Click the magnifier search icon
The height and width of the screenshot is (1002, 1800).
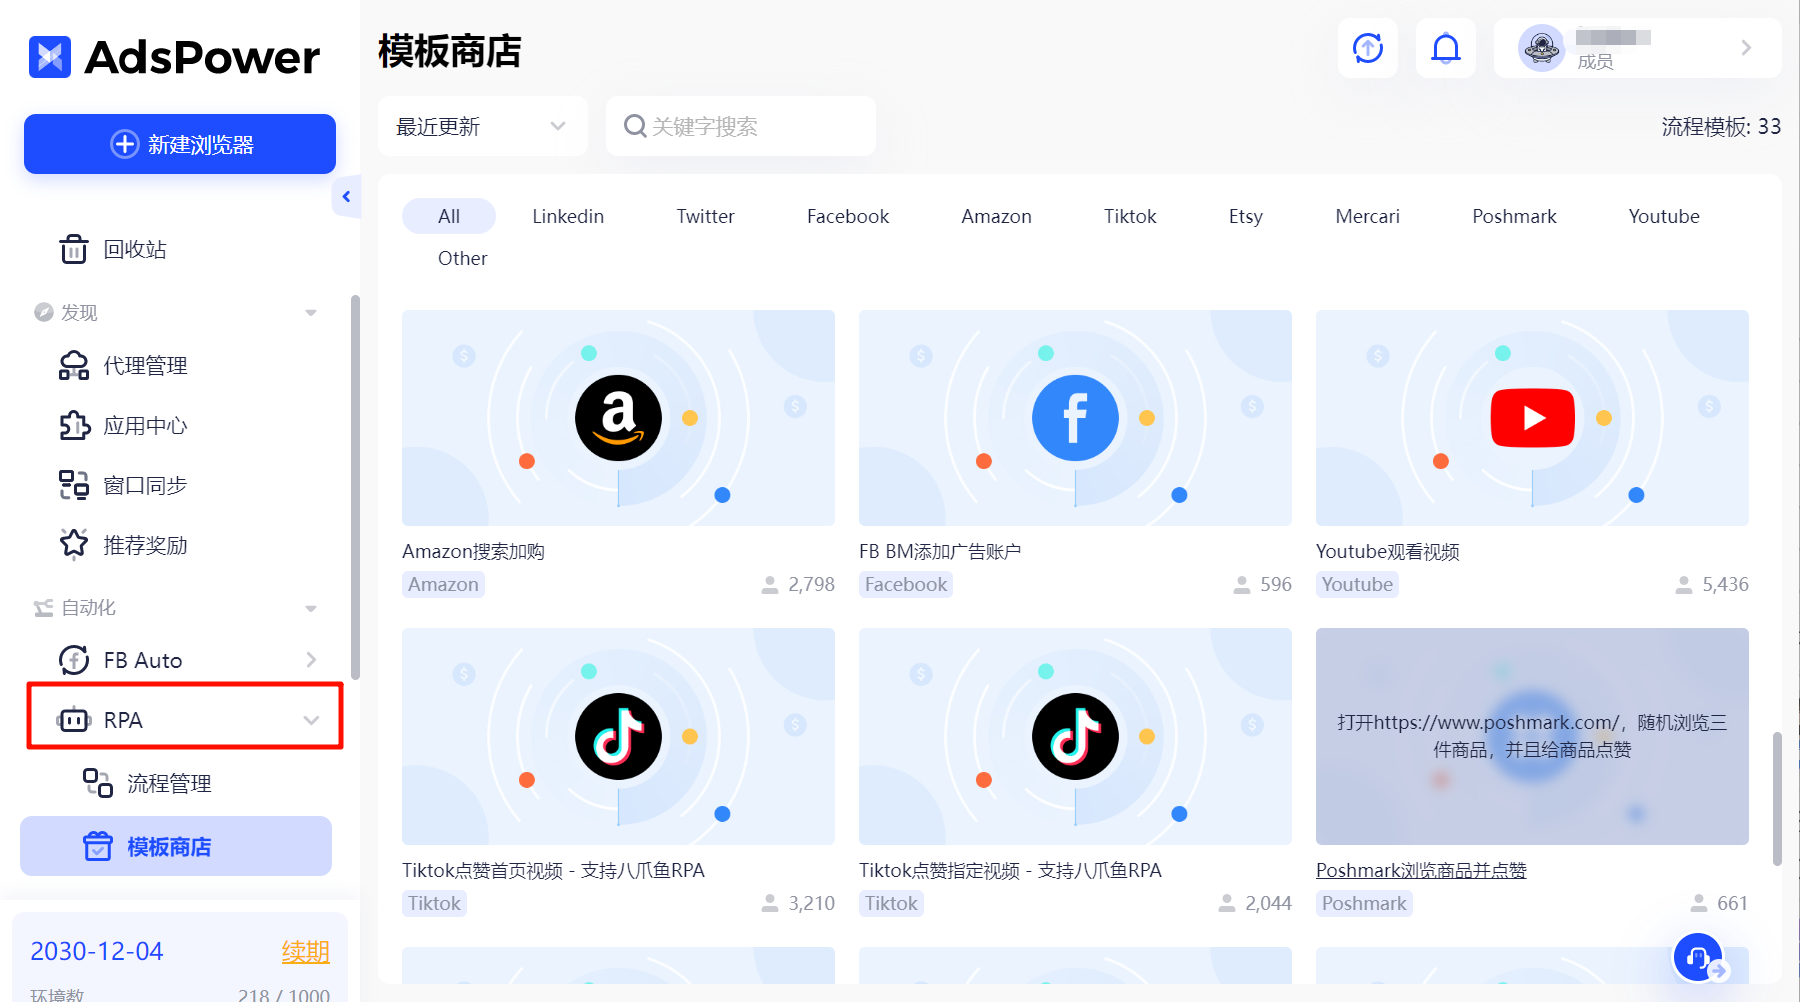point(634,126)
